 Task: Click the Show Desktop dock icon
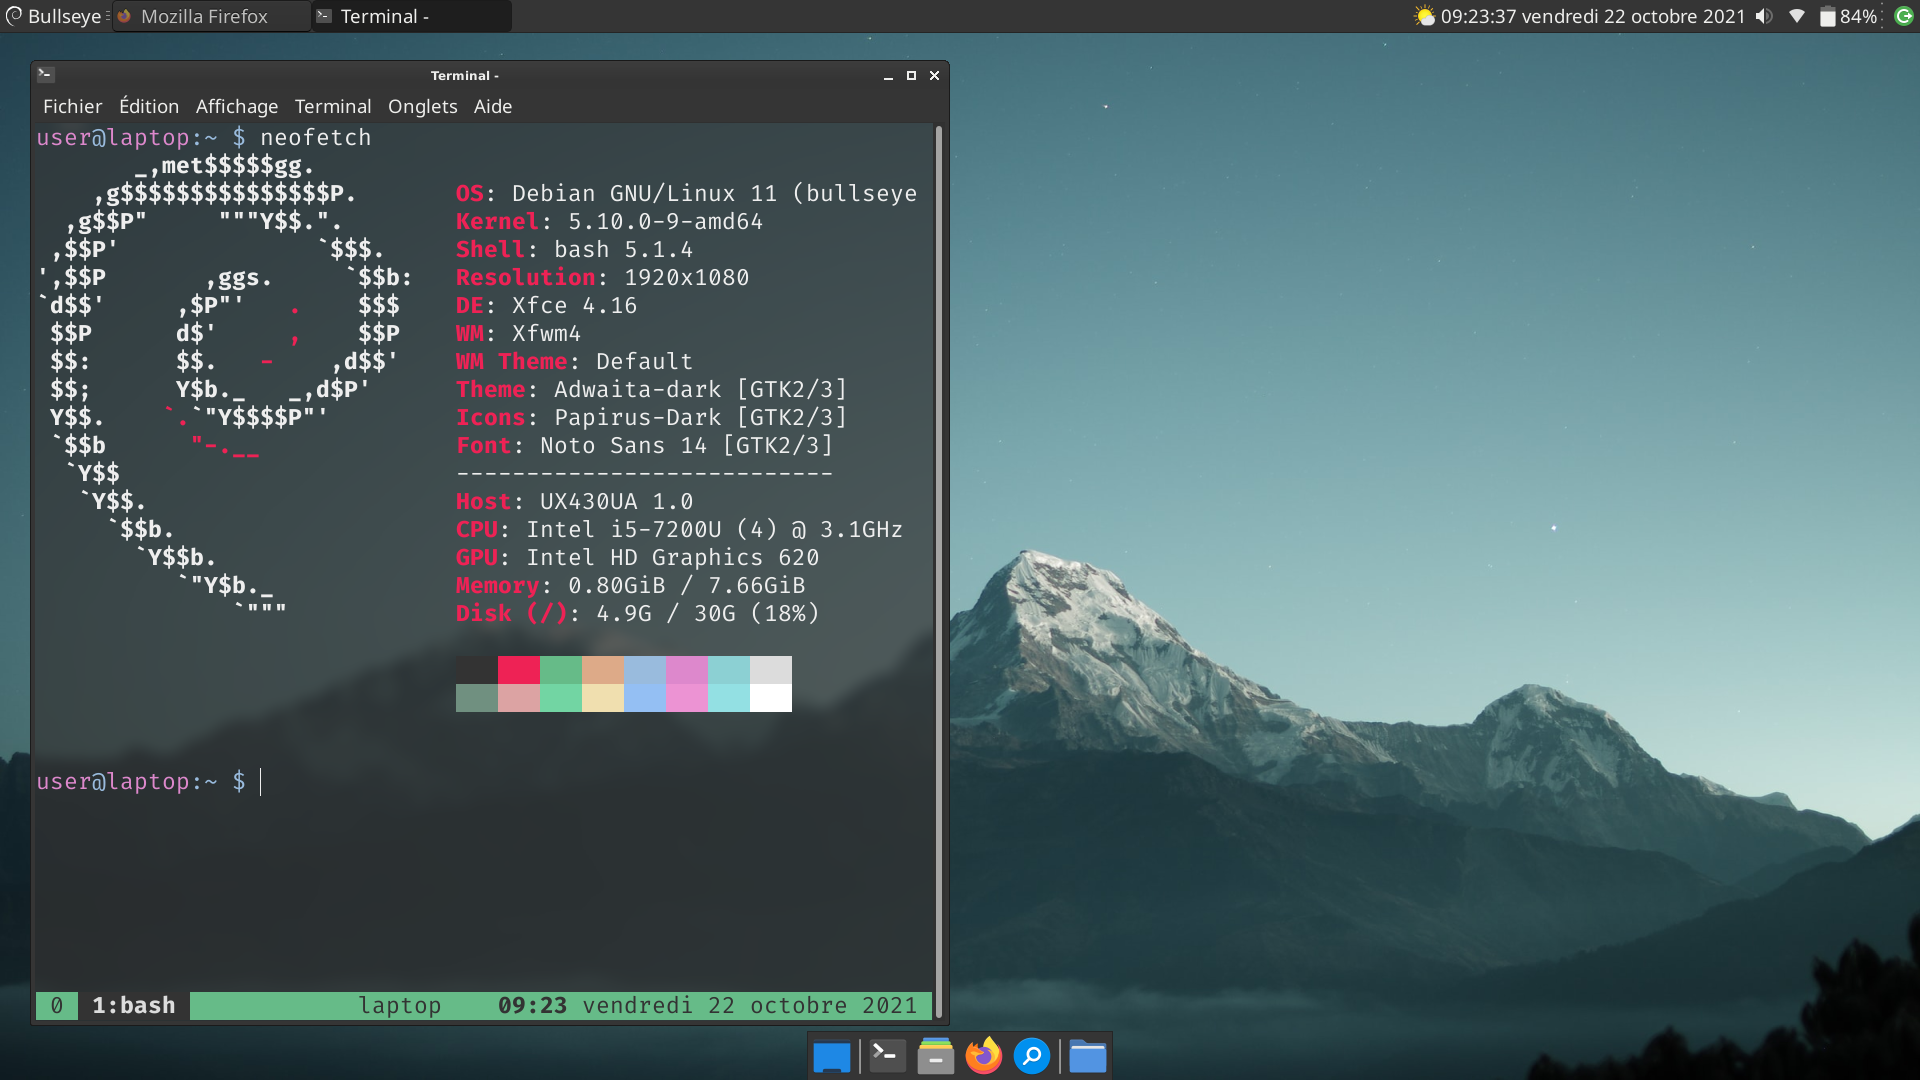click(831, 1056)
